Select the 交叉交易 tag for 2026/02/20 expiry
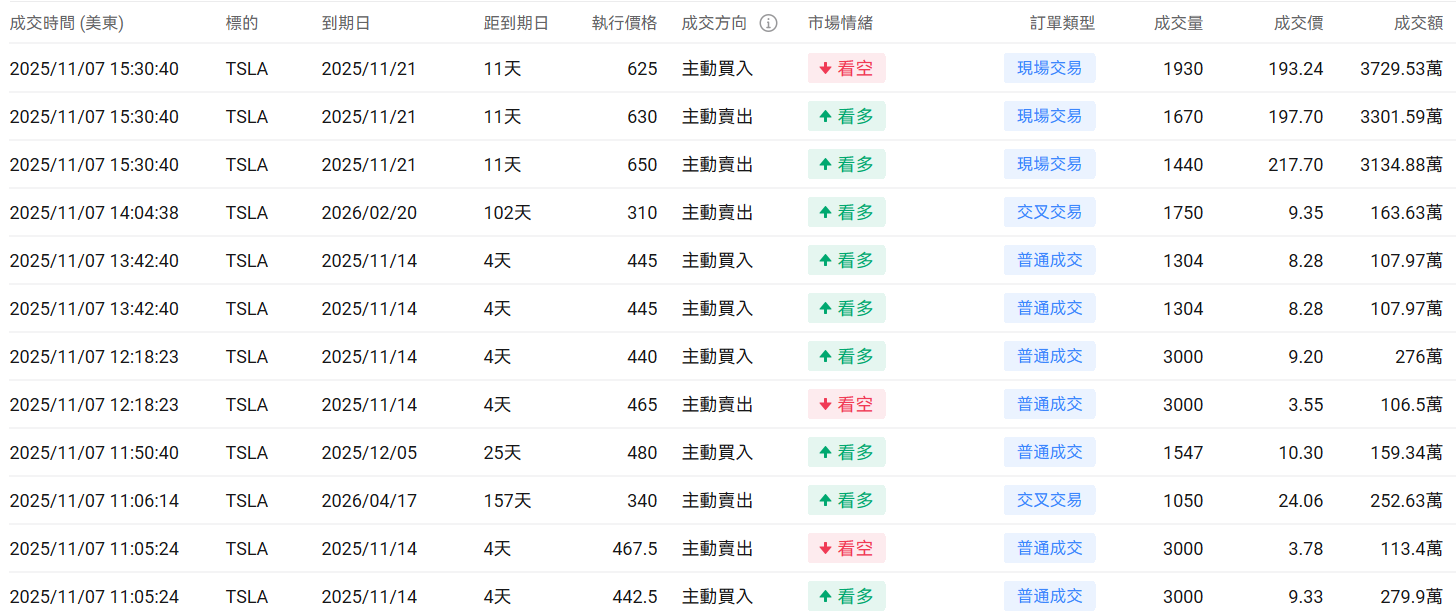This screenshot has width=1456, height=615. pyautogui.click(x=1049, y=212)
